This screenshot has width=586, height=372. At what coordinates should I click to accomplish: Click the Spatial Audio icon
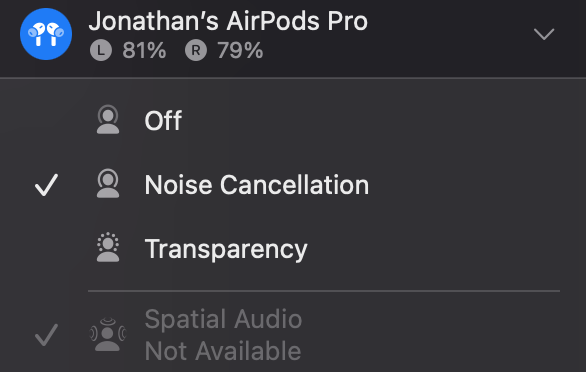pyautogui.click(x=108, y=334)
